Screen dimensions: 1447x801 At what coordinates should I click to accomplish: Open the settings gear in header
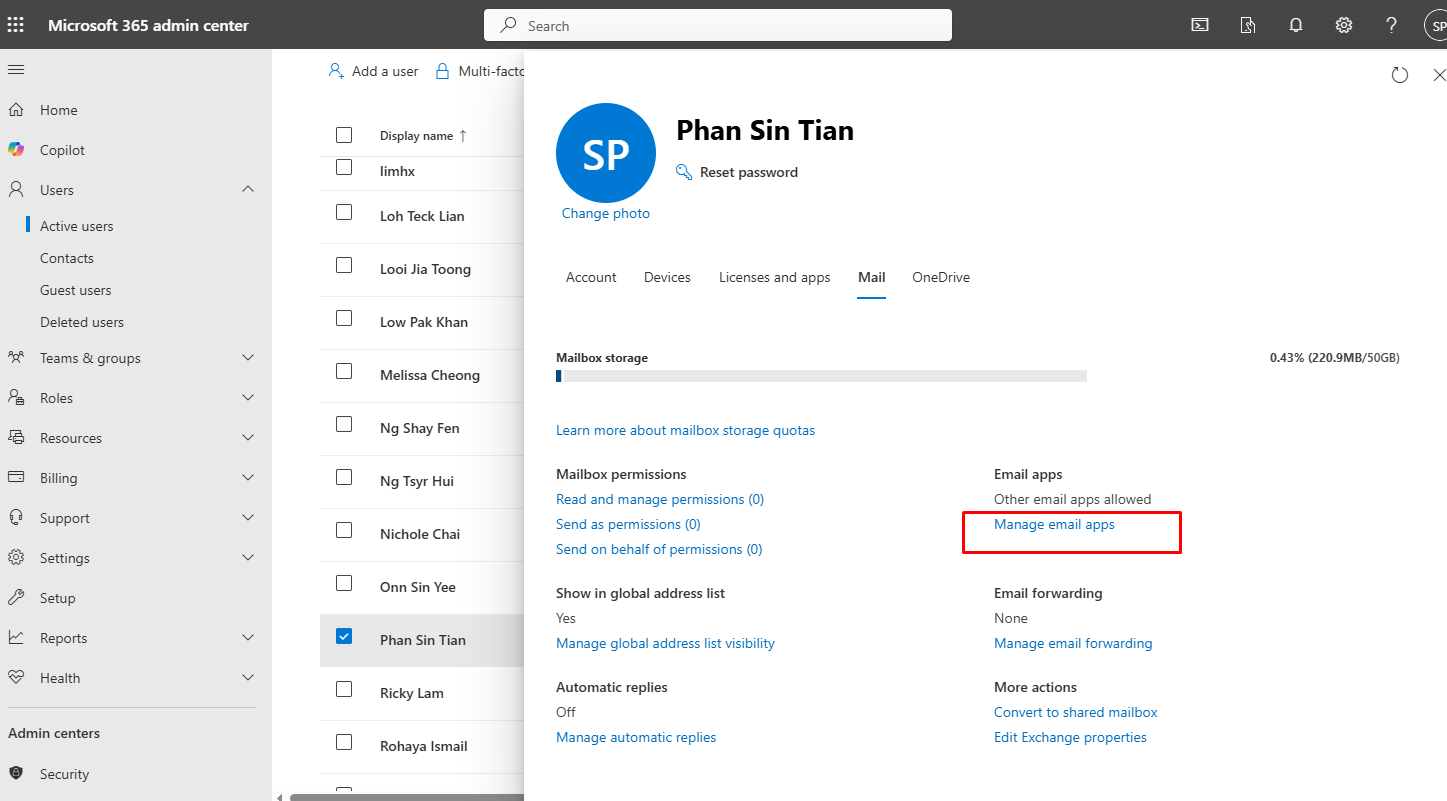pyautogui.click(x=1344, y=25)
